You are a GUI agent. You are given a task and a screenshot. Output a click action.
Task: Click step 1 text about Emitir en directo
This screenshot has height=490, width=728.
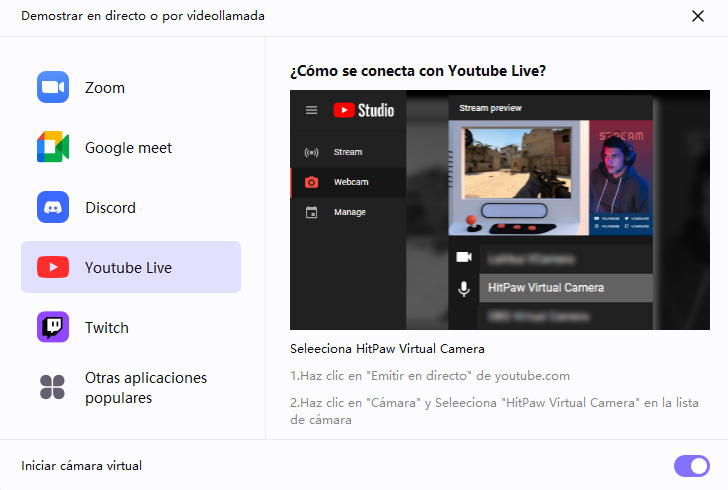pos(430,376)
